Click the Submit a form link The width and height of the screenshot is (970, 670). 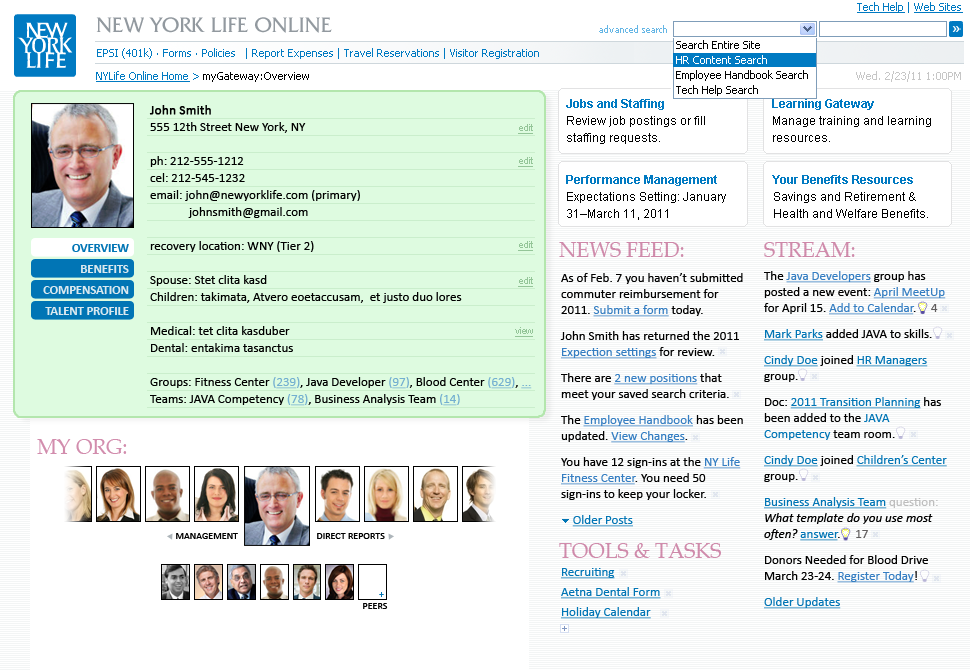coord(630,310)
